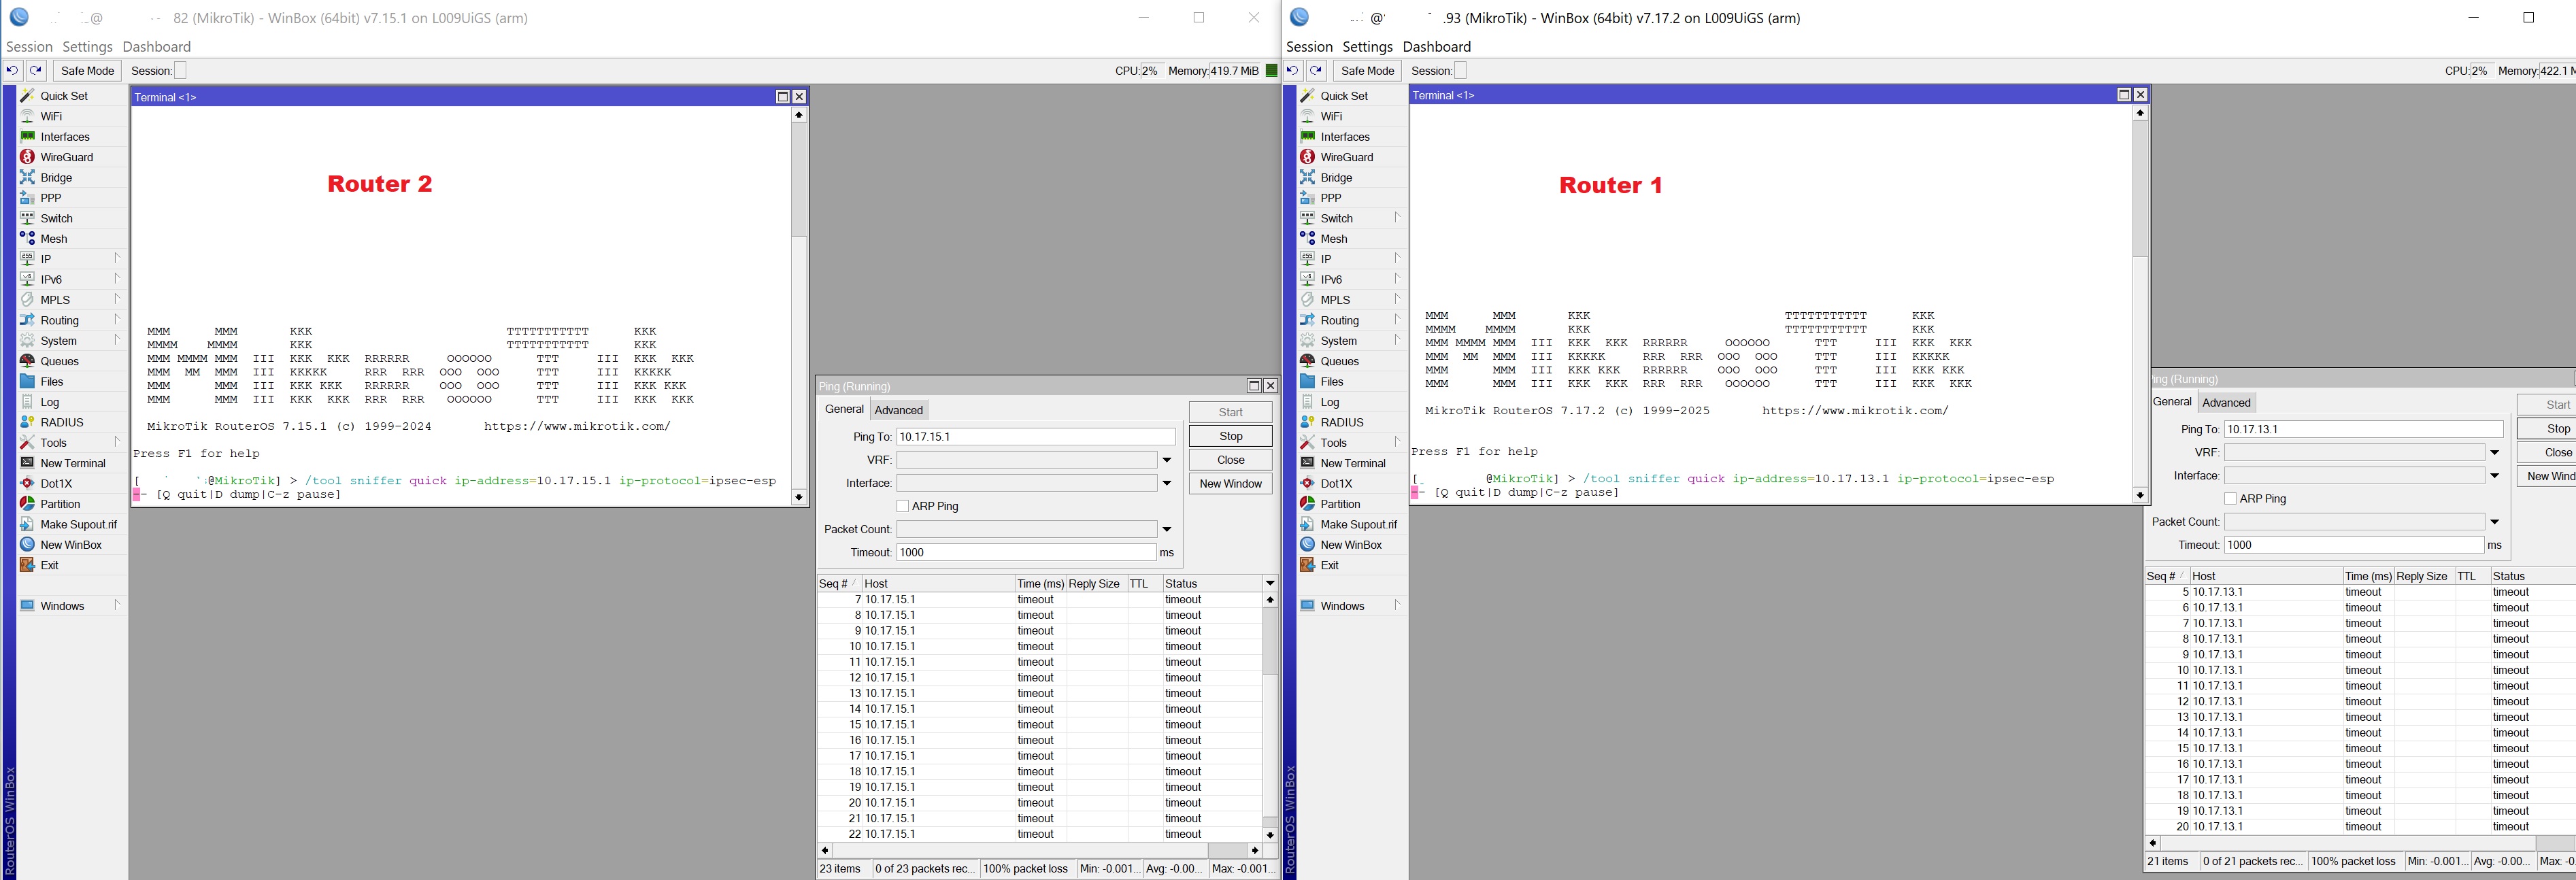Click New Window in the ping dialog
Viewport: 2576px width, 880px height.
[1230, 483]
